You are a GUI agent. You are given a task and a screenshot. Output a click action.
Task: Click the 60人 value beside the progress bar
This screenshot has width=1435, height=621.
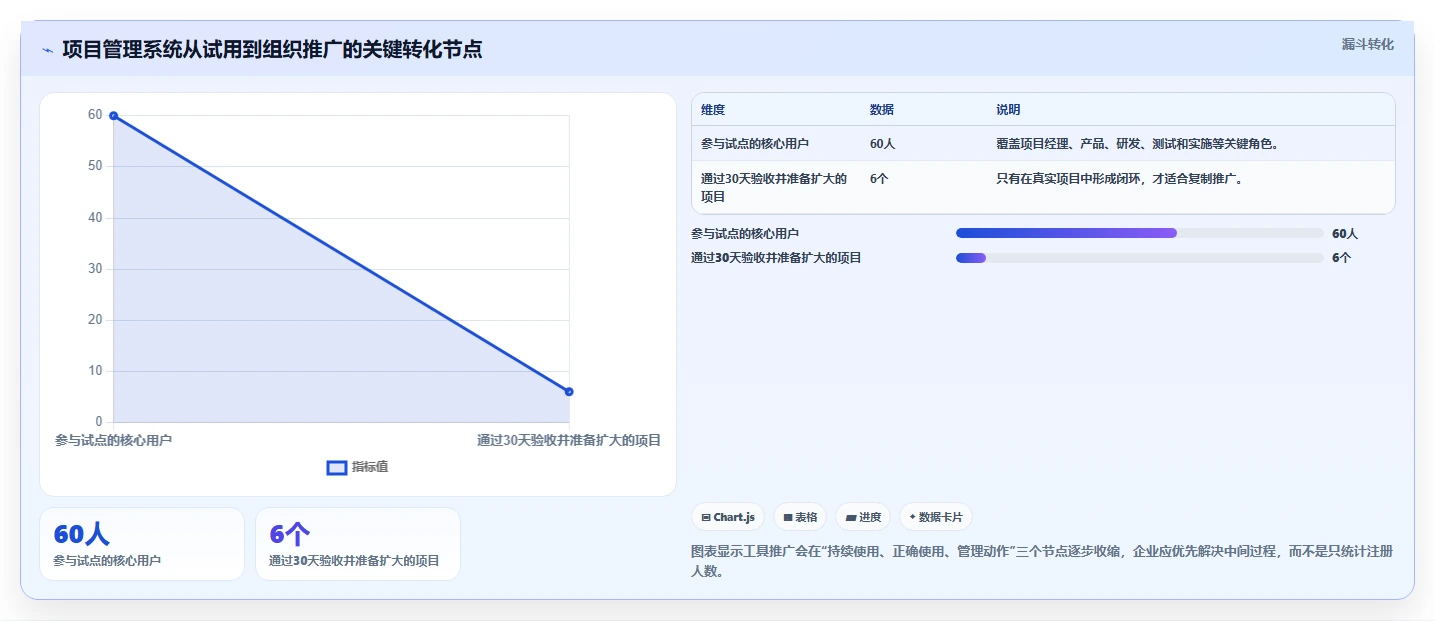point(1345,234)
